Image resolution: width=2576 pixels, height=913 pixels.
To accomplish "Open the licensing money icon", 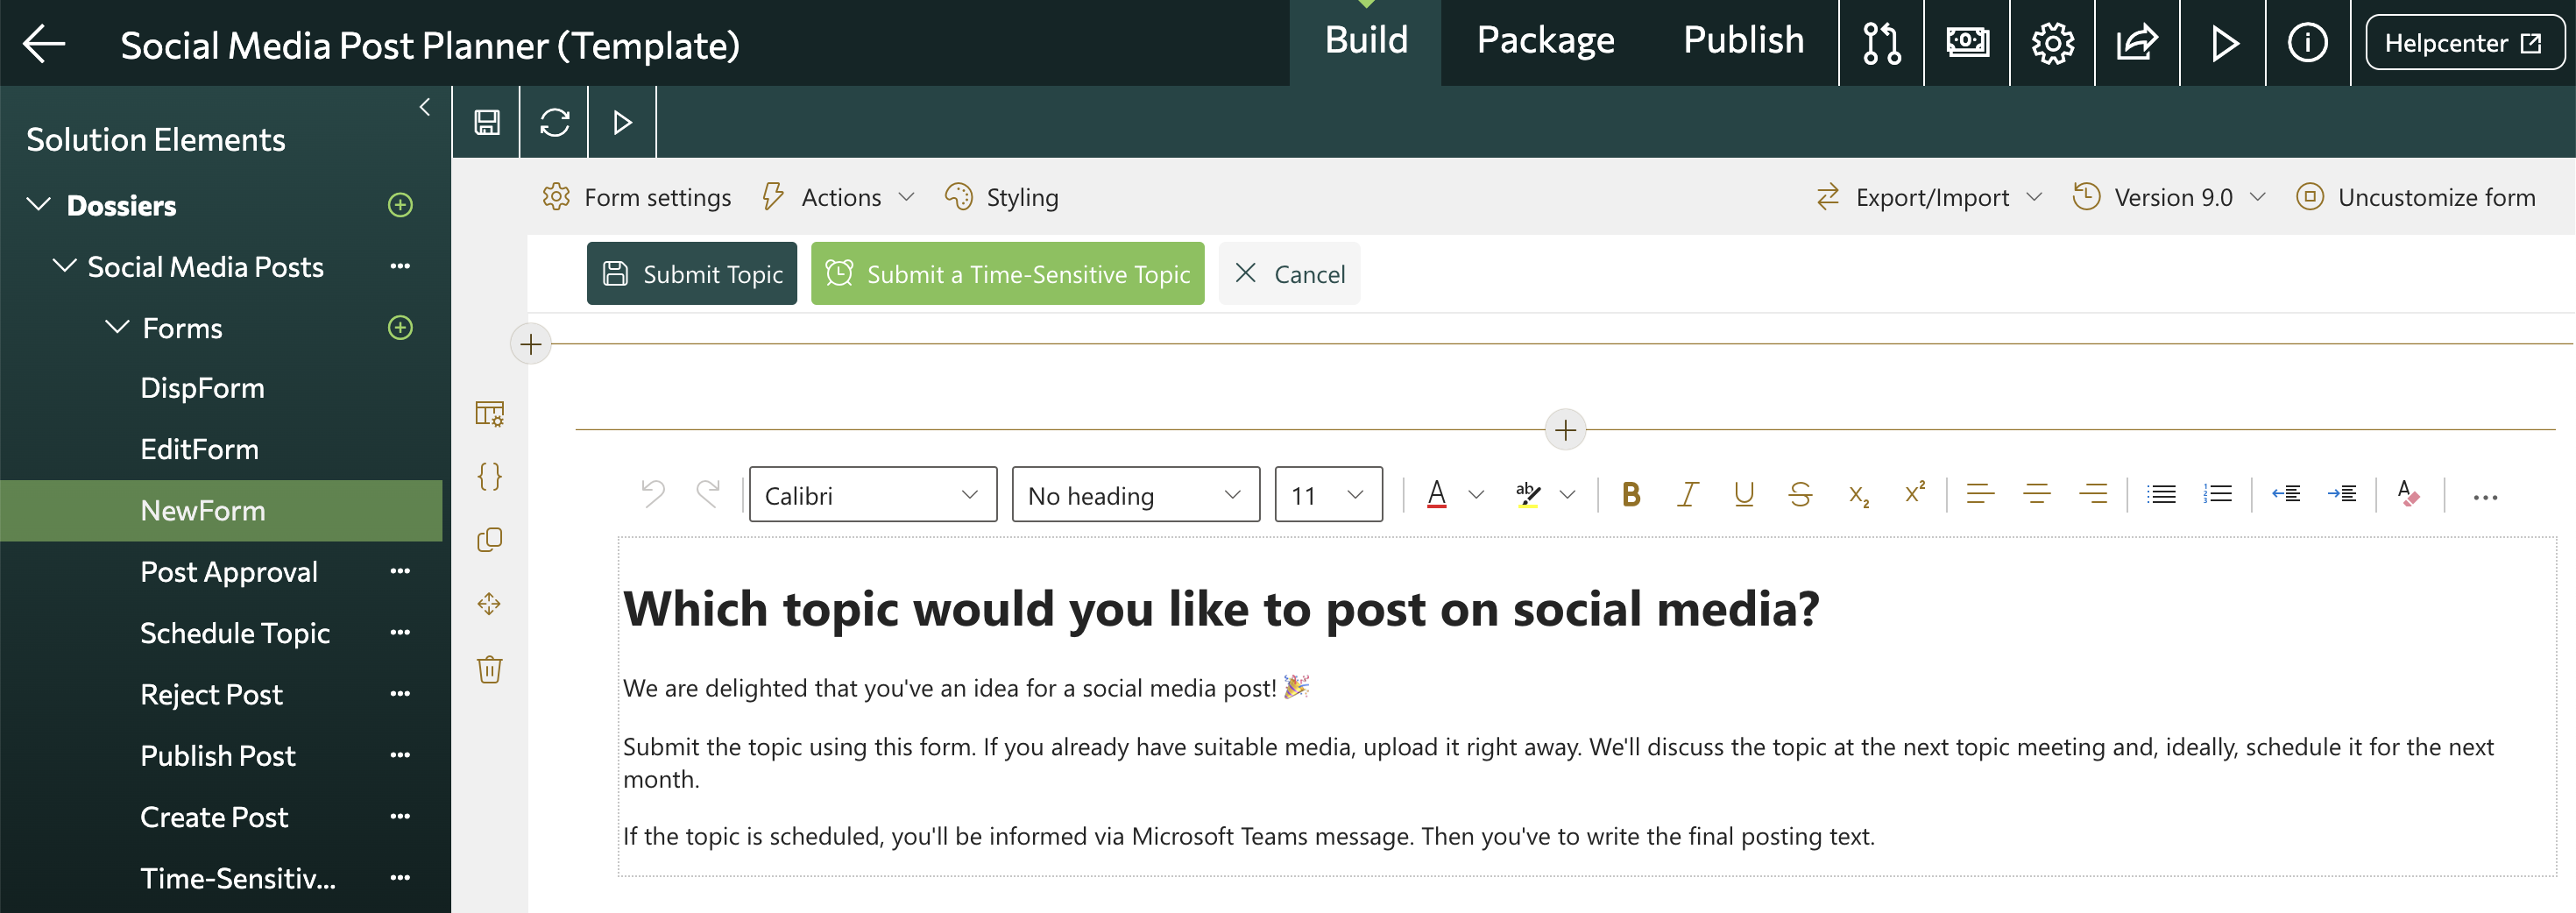I will 1967,43.
